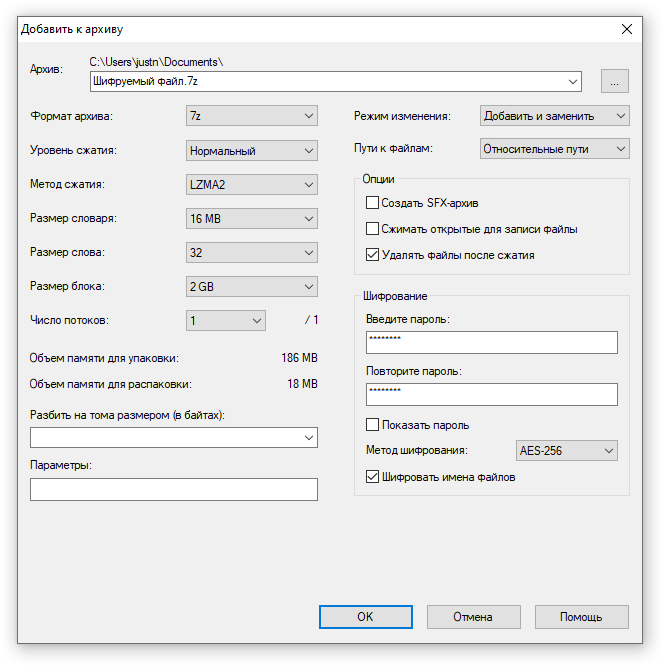Click into the Параметры text field

tap(174, 489)
